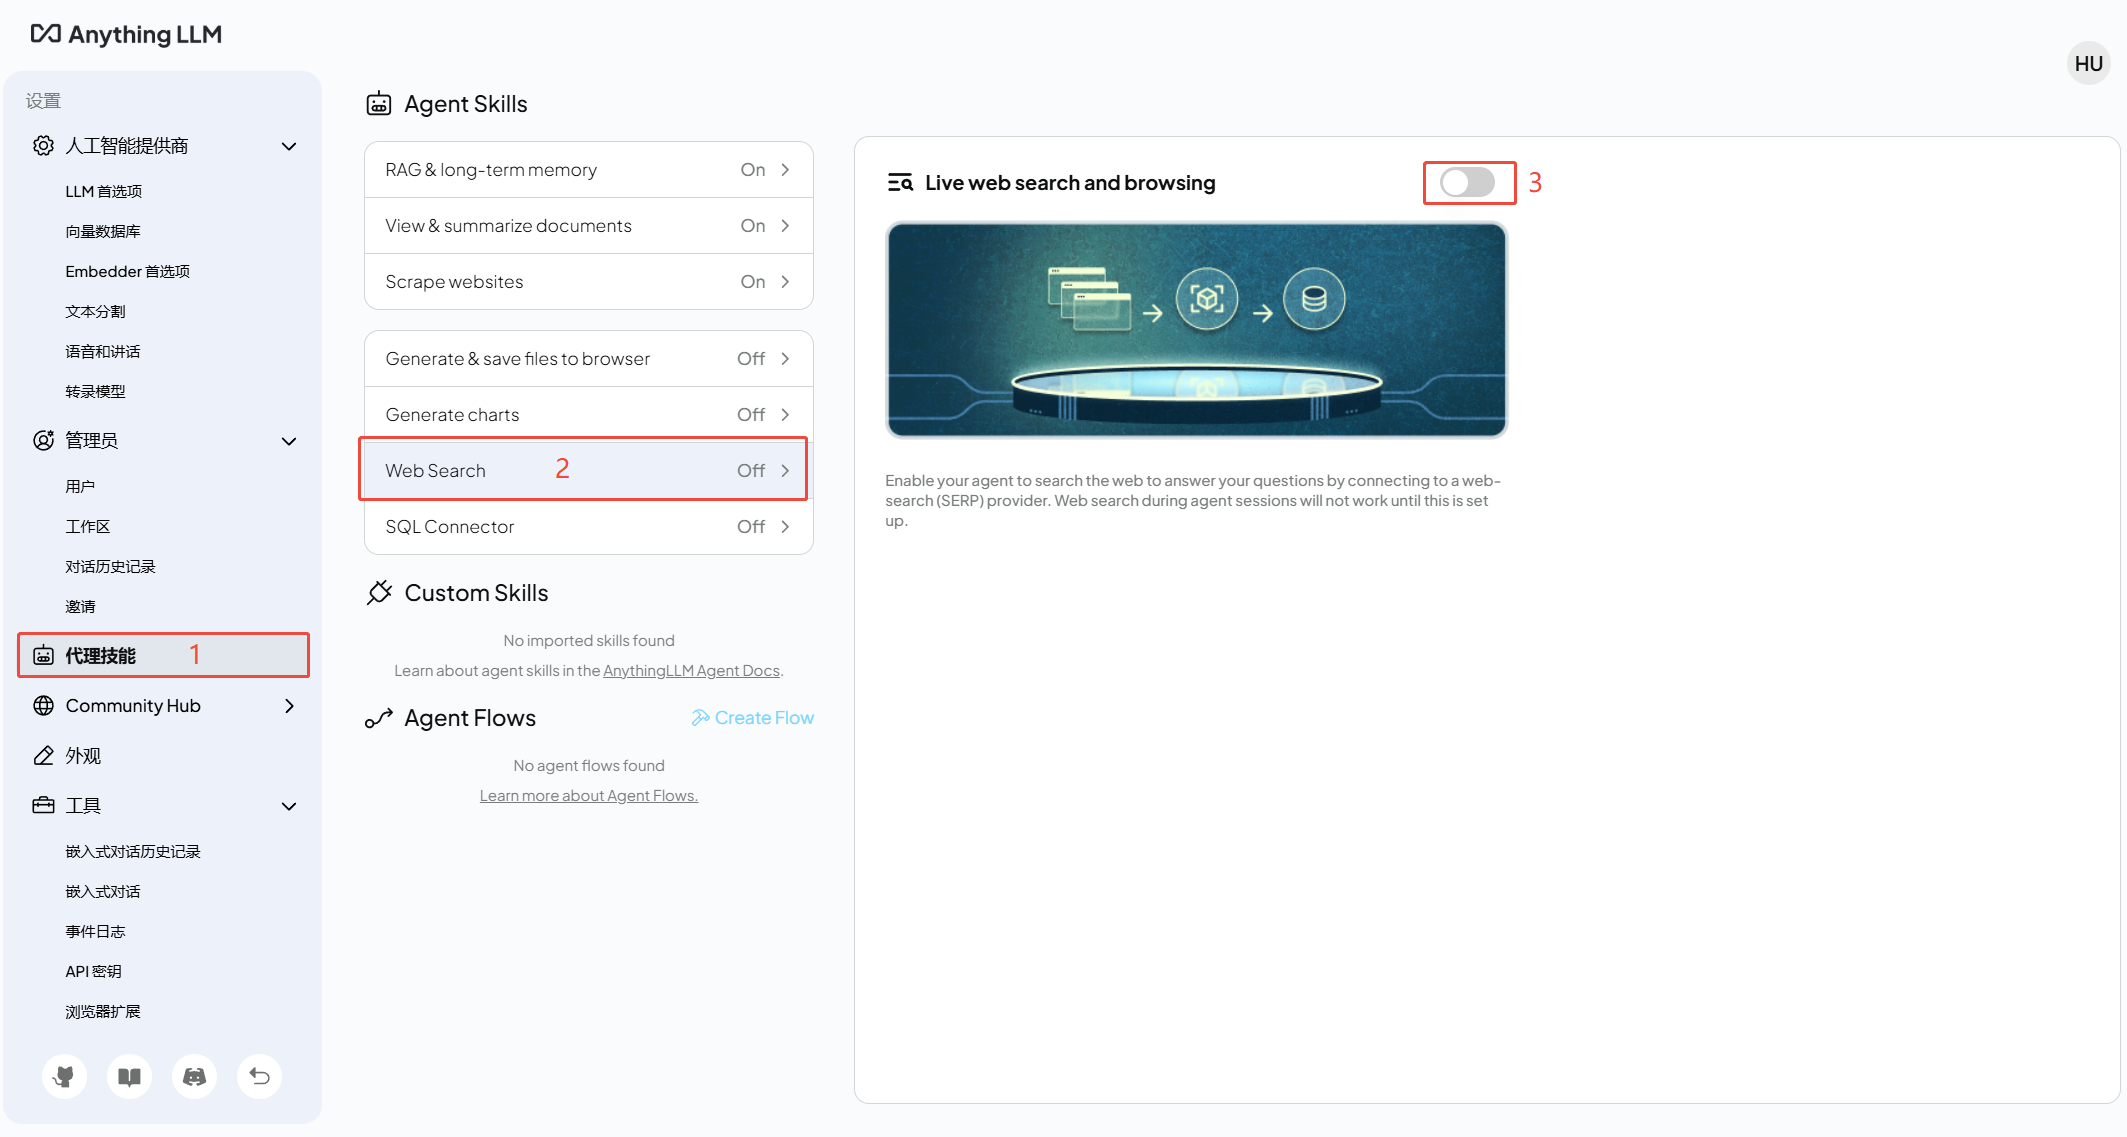Select the Web Search skill row

[588, 470]
